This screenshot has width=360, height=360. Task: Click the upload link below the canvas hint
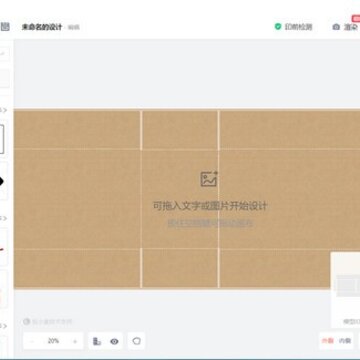(210, 223)
